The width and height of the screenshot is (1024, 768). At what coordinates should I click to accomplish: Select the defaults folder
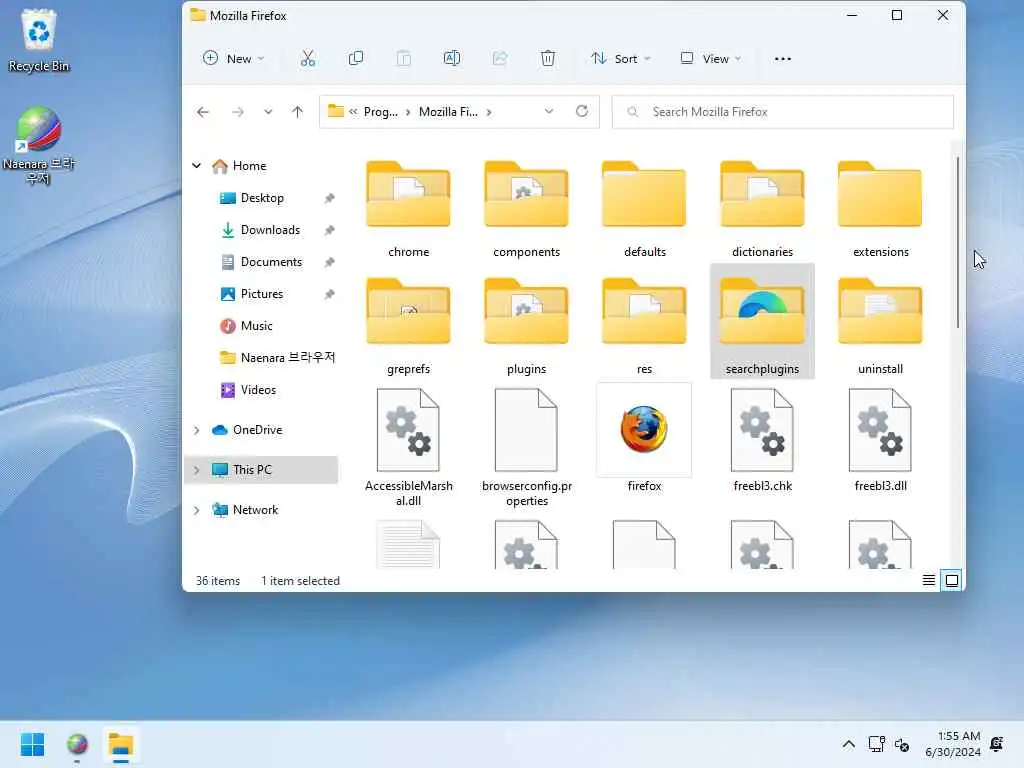click(x=644, y=209)
